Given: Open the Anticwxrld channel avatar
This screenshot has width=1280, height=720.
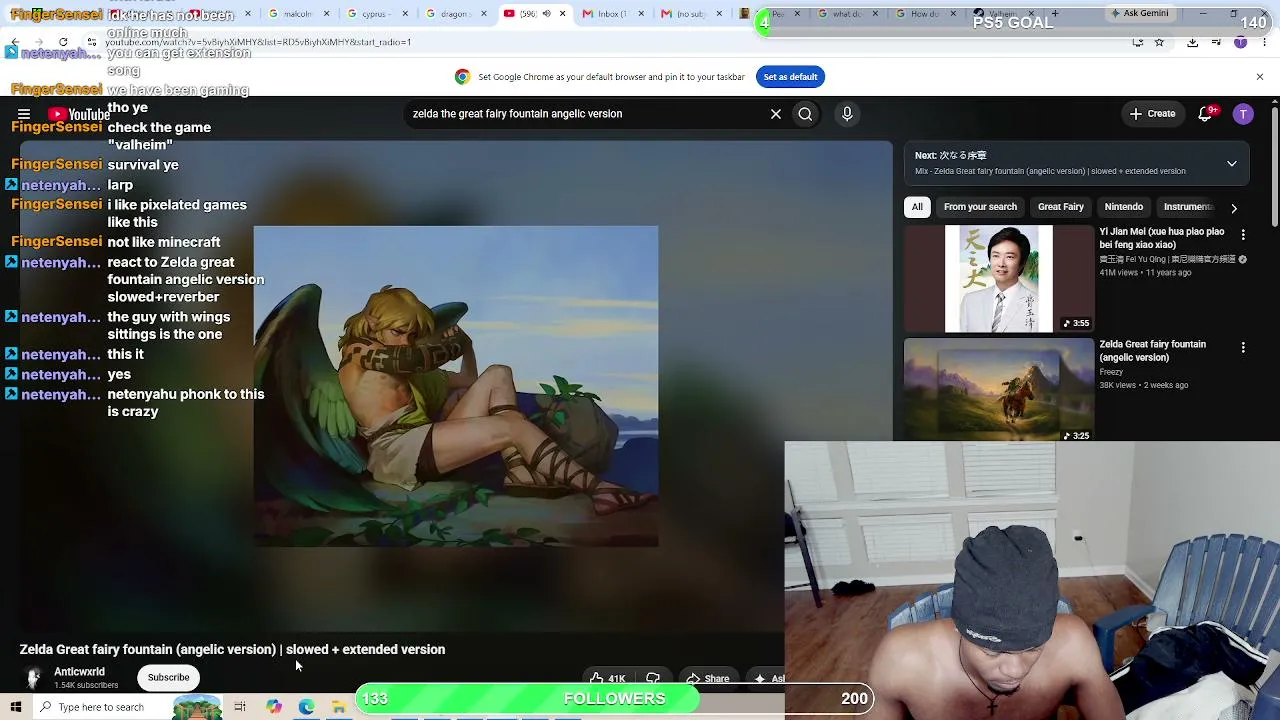Looking at the screenshot, I should click(33, 678).
